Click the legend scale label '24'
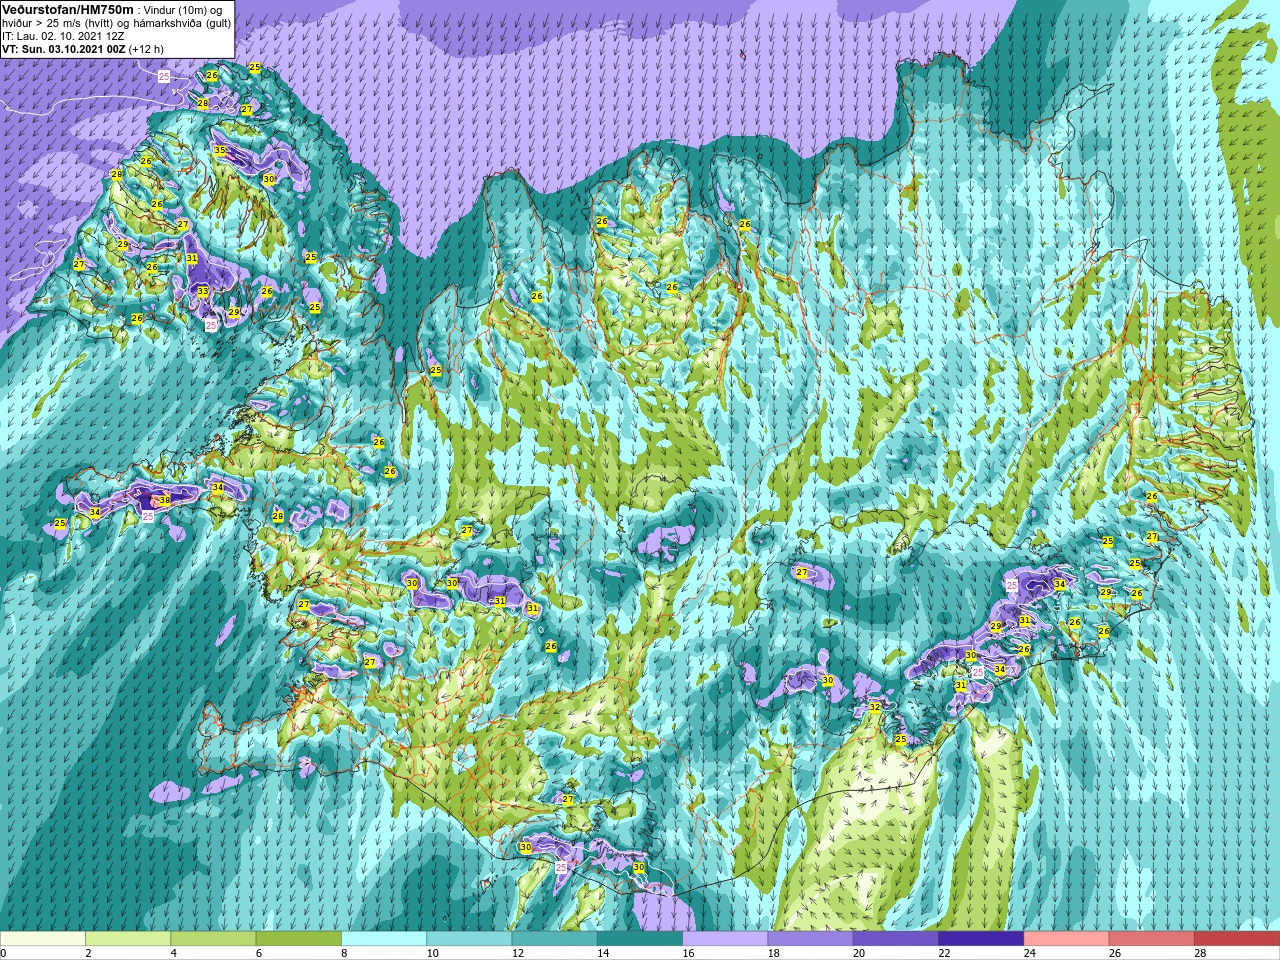This screenshot has width=1280, height=960. pyautogui.click(x=1030, y=953)
